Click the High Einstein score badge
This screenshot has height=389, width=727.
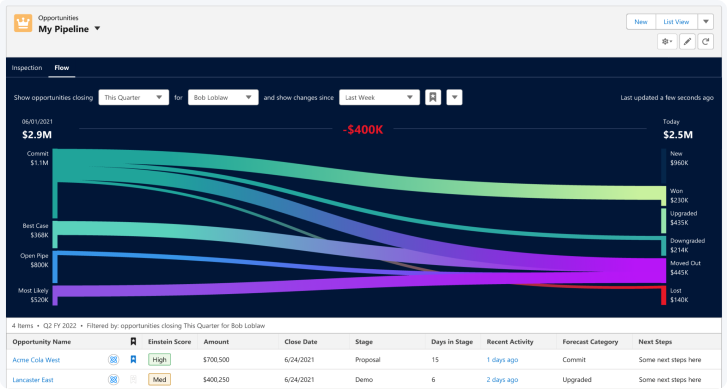pyautogui.click(x=159, y=360)
